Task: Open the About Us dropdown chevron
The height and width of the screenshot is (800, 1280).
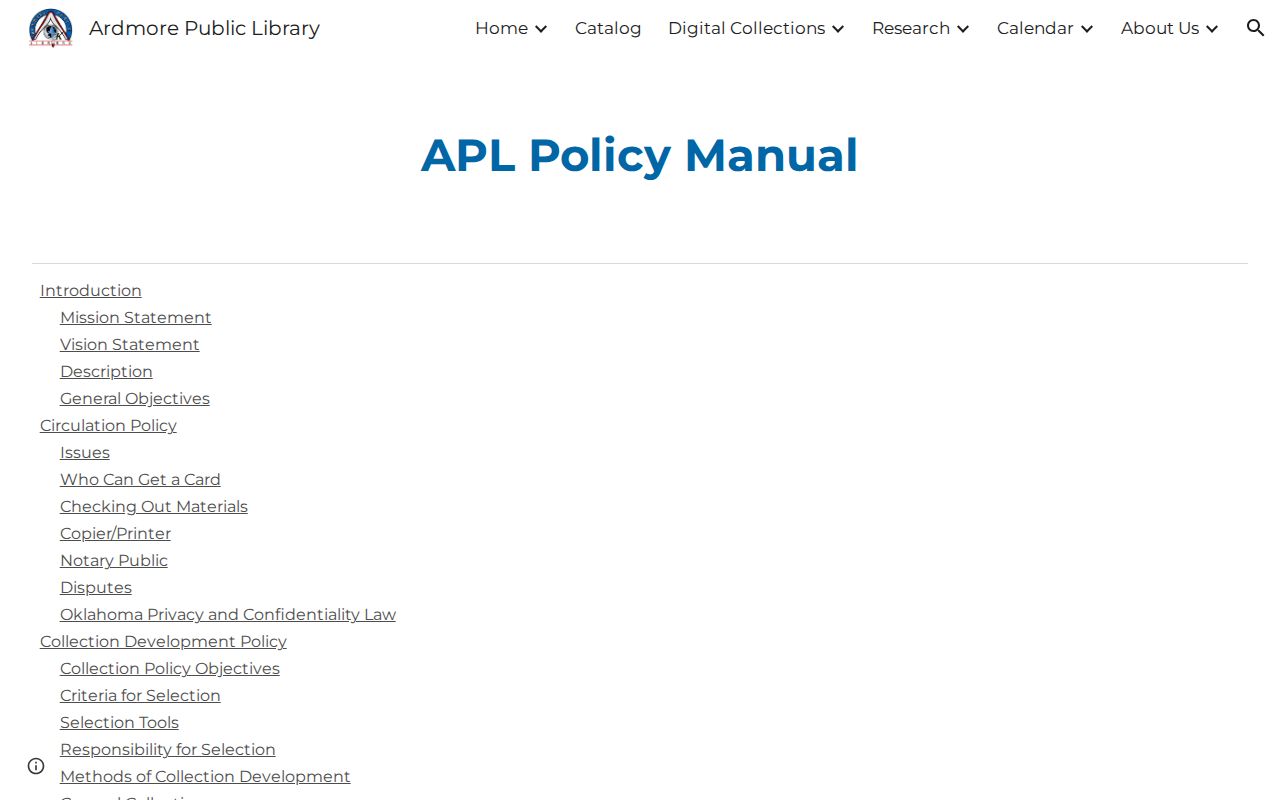Action: 1212,29
